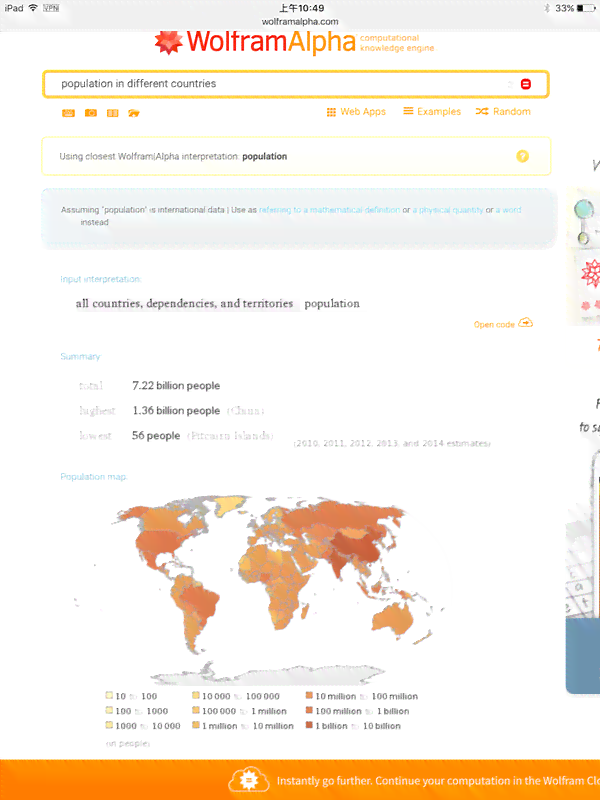Image resolution: width=600 pixels, height=800 pixels.
Task: Click the data input table icon
Action: [113, 113]
